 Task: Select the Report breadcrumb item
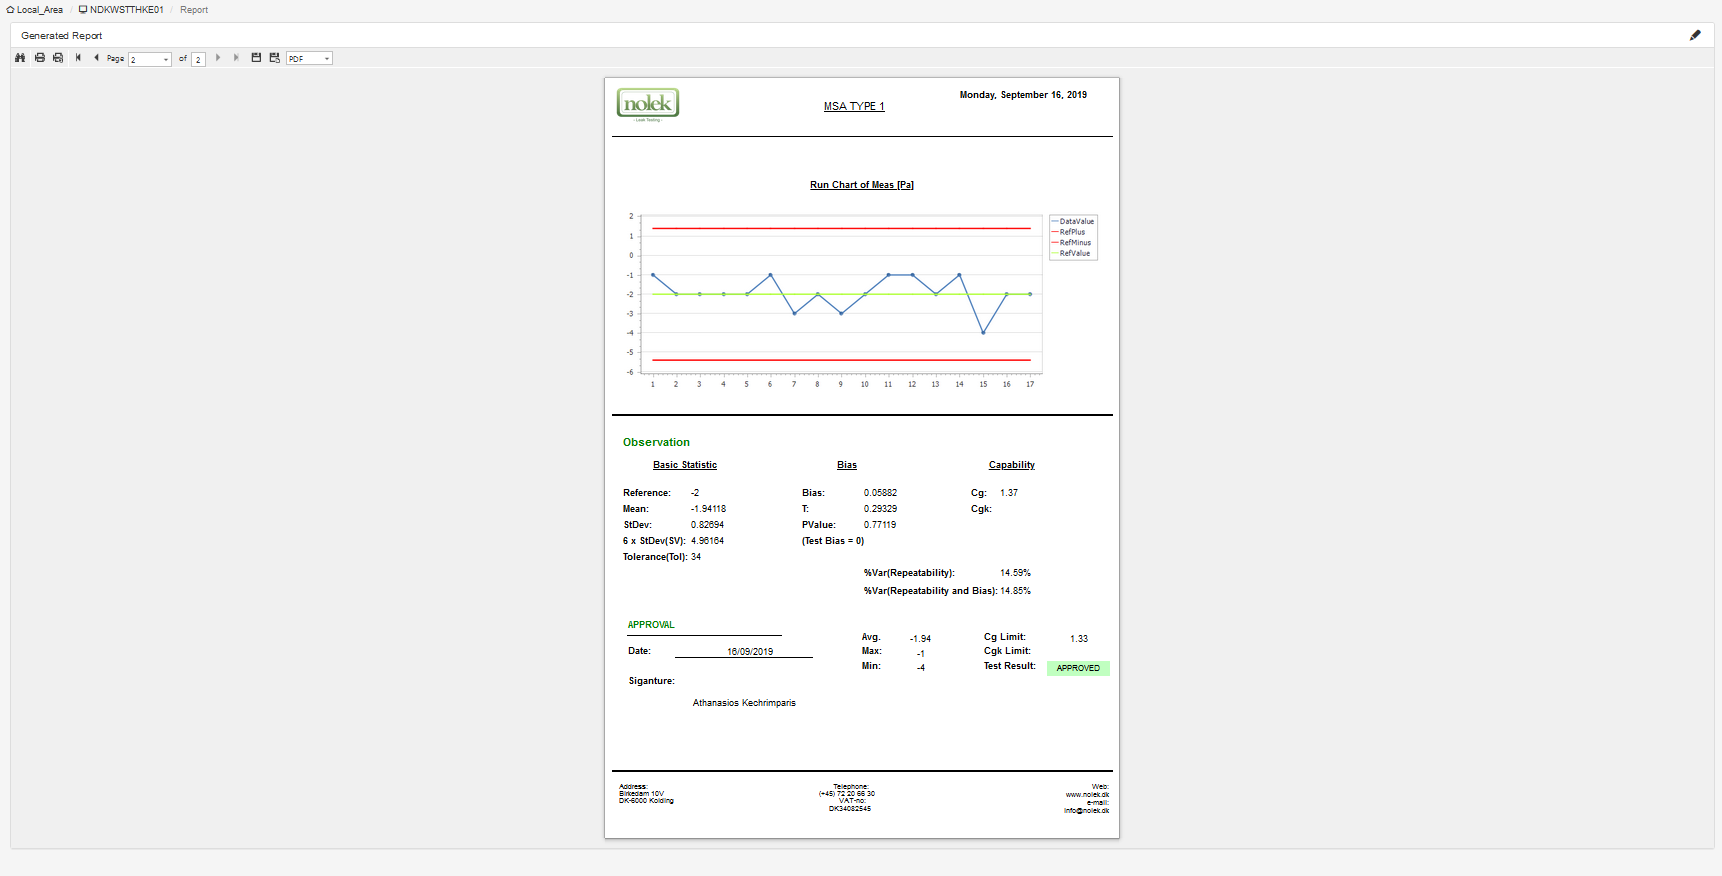[x=194, y=10]
